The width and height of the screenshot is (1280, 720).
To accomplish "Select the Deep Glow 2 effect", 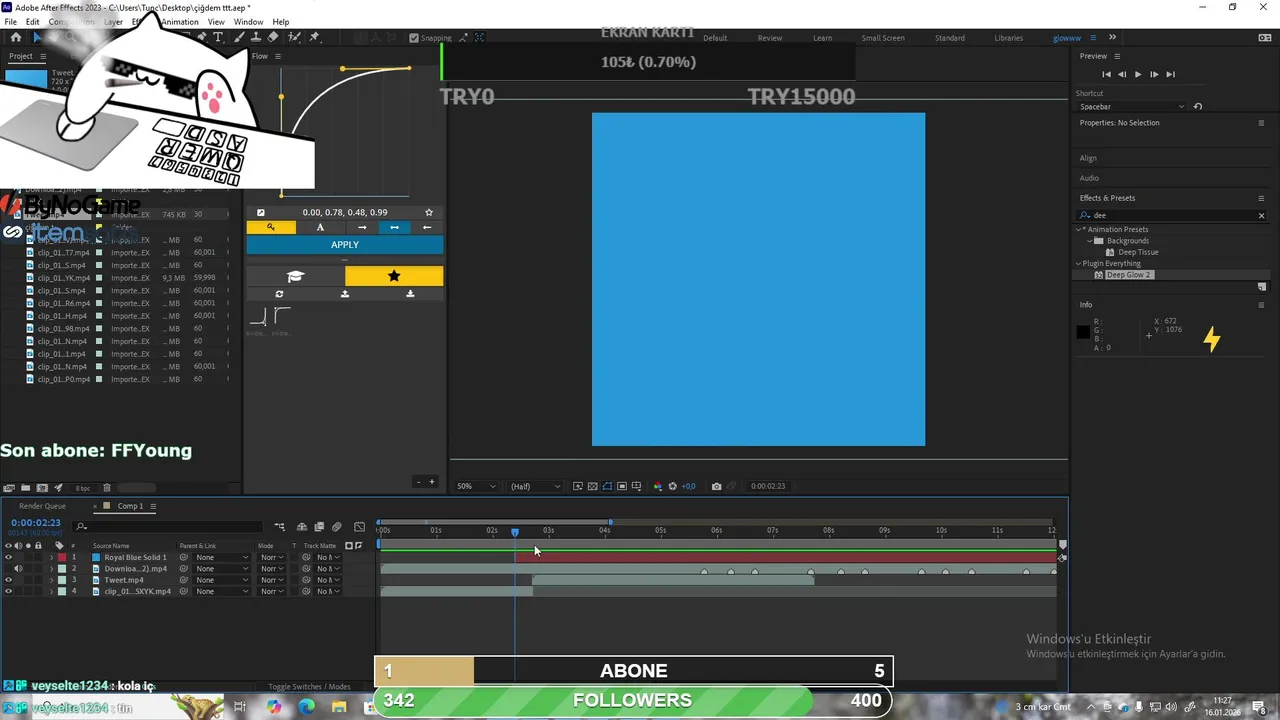I will click(1129, 275).
